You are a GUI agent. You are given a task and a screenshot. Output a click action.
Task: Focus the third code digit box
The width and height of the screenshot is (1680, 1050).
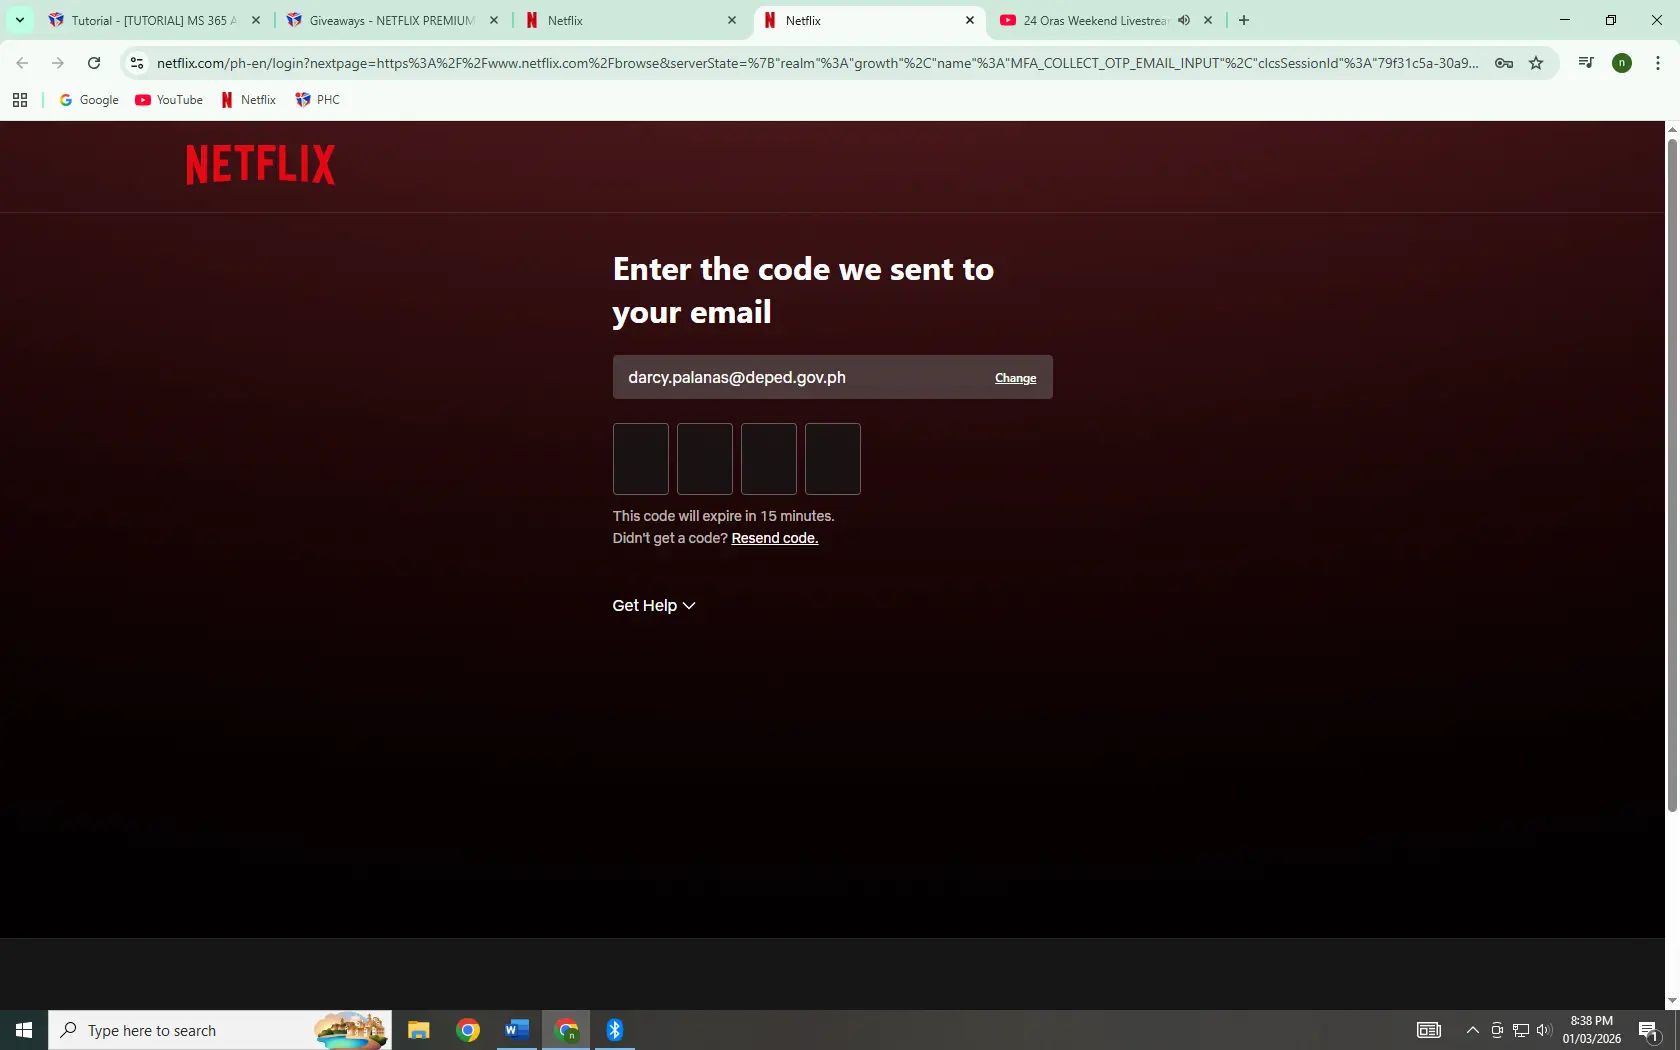click(769, 459)
